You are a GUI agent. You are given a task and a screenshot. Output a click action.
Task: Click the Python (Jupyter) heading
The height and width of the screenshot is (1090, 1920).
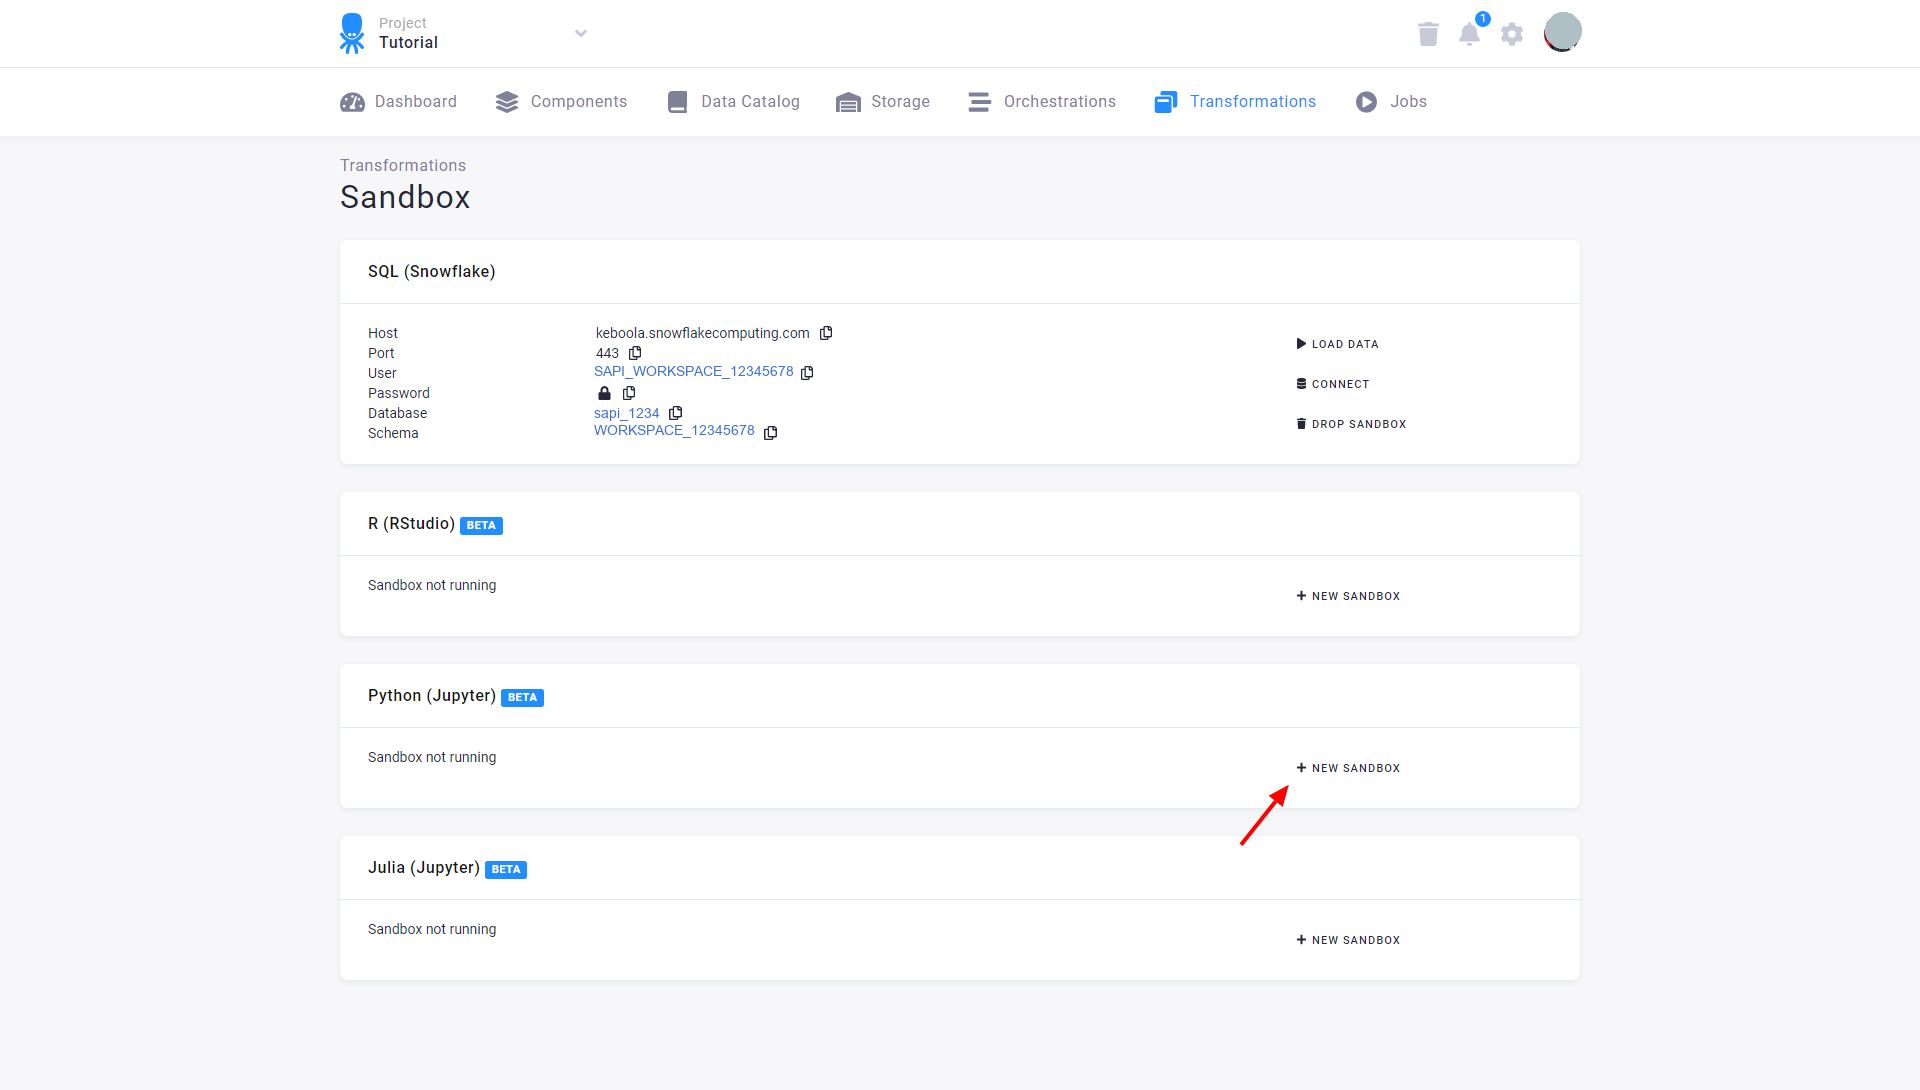coord(432,696)
